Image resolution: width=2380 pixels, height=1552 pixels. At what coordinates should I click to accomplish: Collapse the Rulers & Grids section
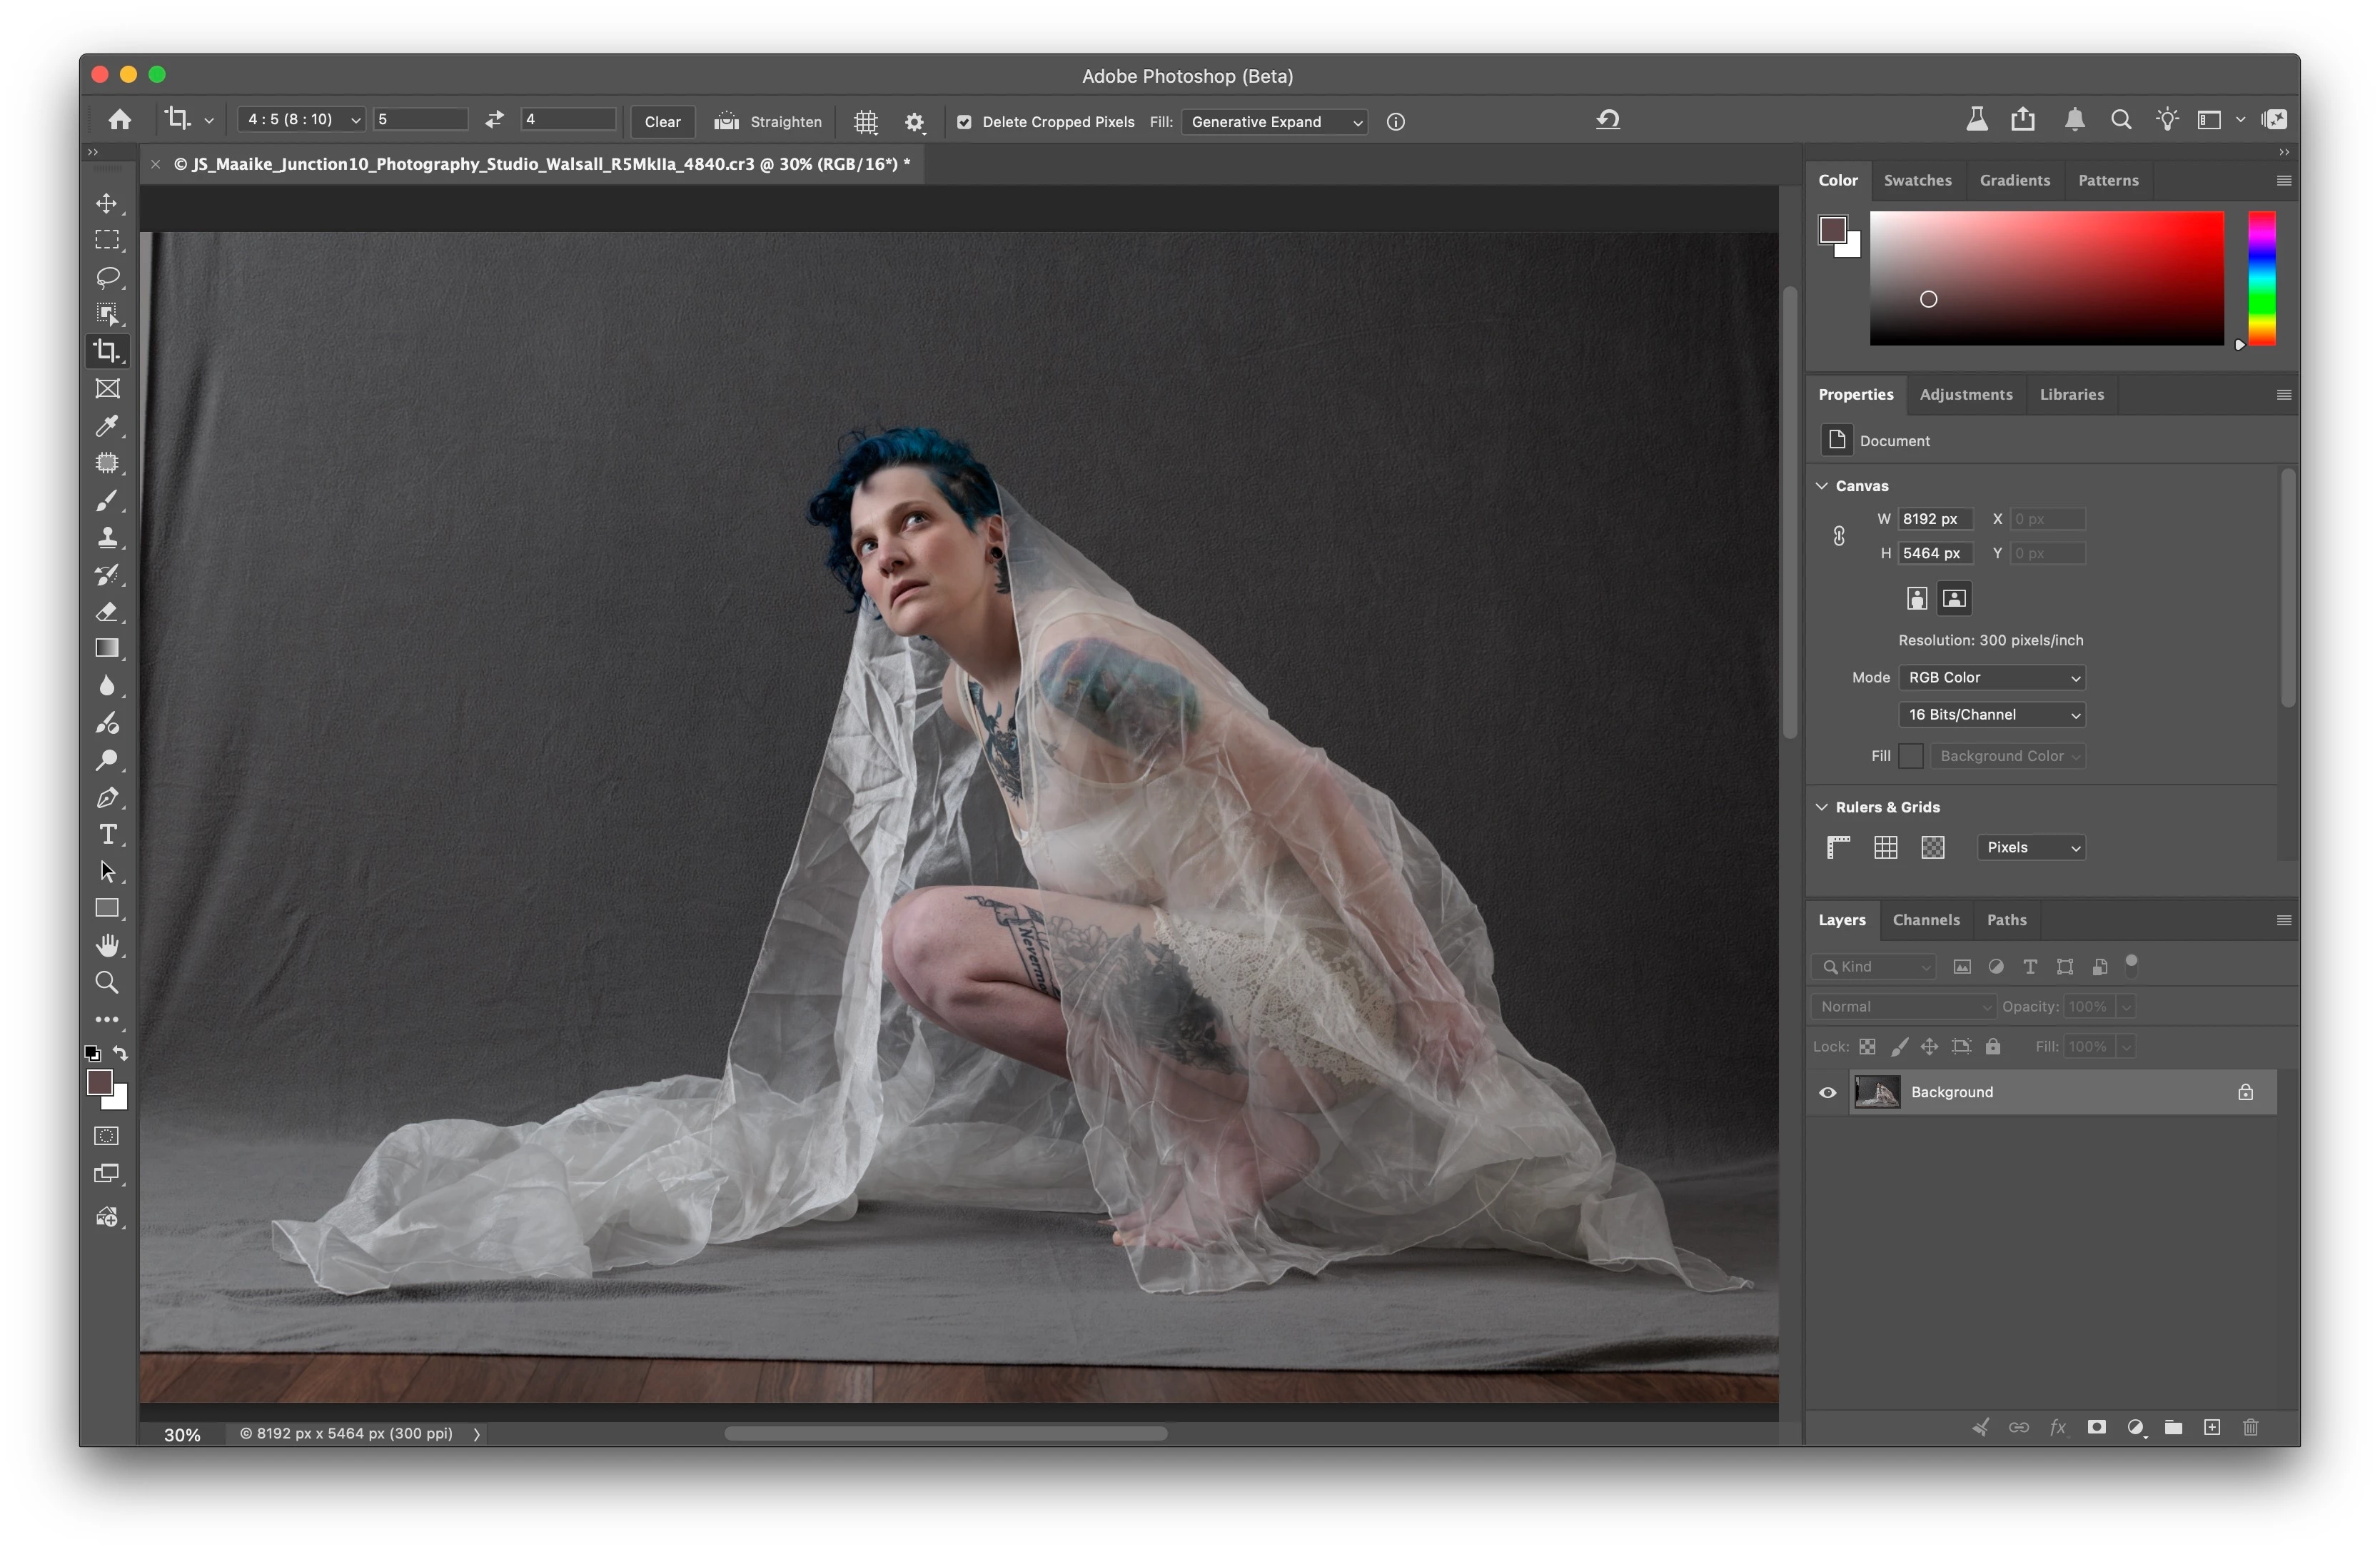click(1822, 807)
